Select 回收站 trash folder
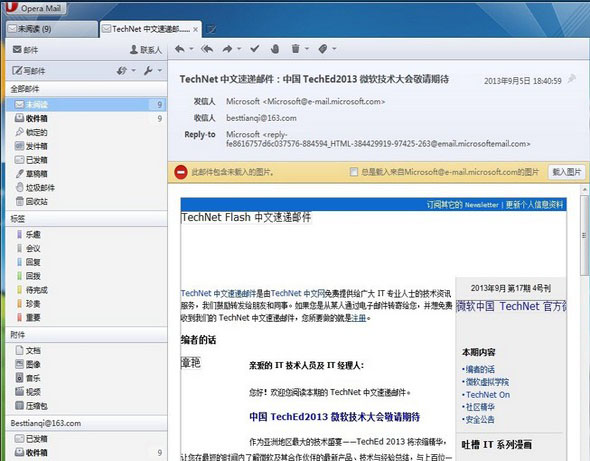Screen dimensions: 590x461 (x=86, y=201)
